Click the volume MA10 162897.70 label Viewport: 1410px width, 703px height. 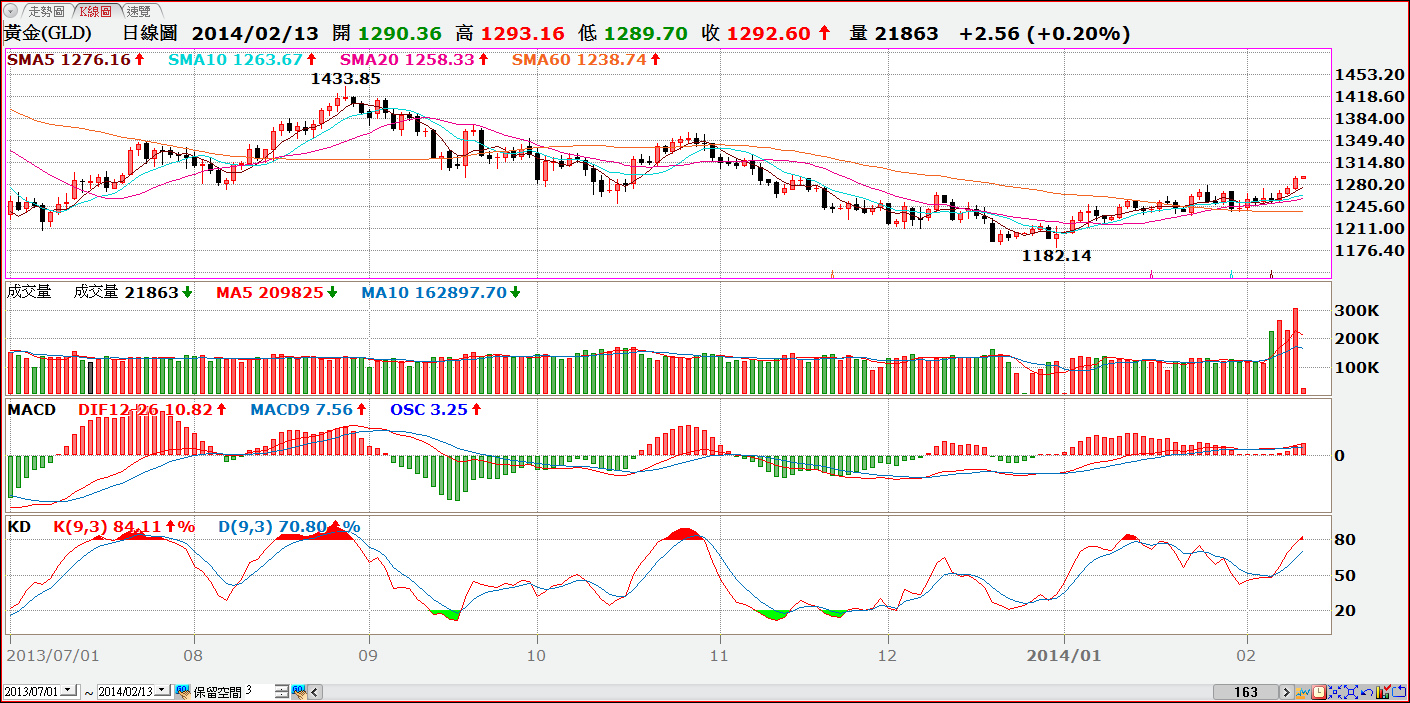click(x=441, y=292)
